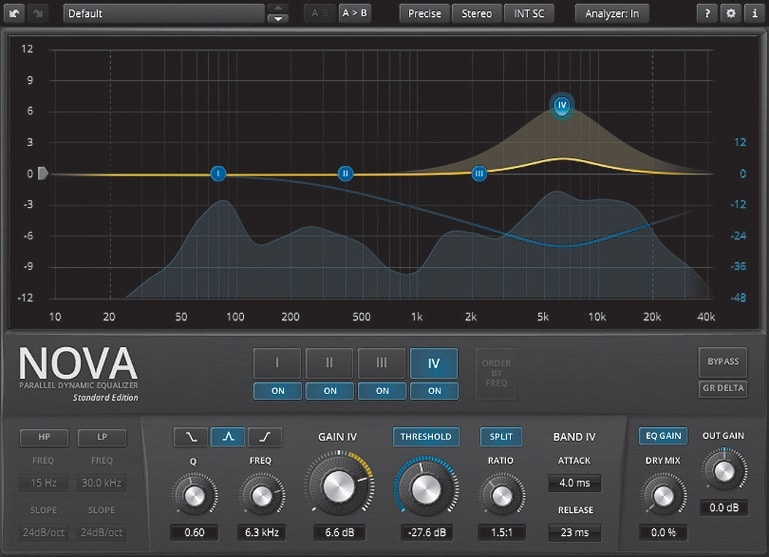Toggle band IV ON switch

(435, 391)
